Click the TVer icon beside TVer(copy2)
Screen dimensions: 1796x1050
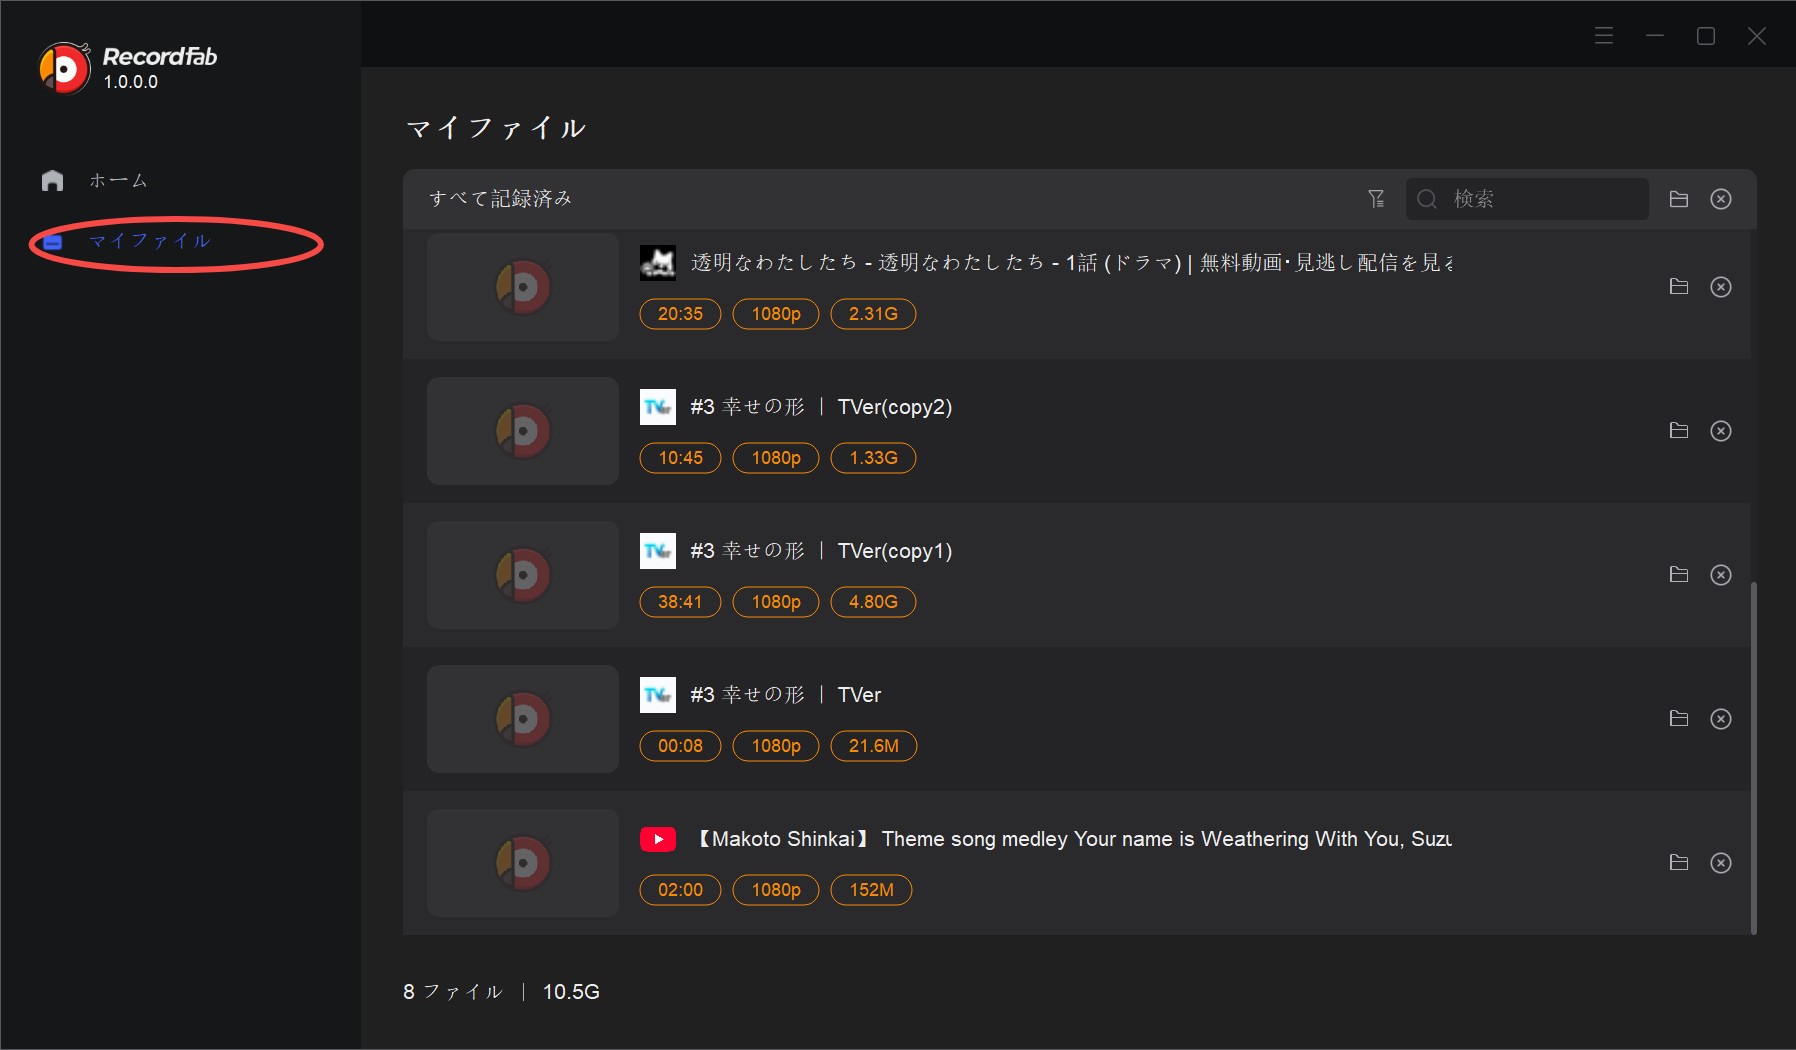tap(658, 407)
